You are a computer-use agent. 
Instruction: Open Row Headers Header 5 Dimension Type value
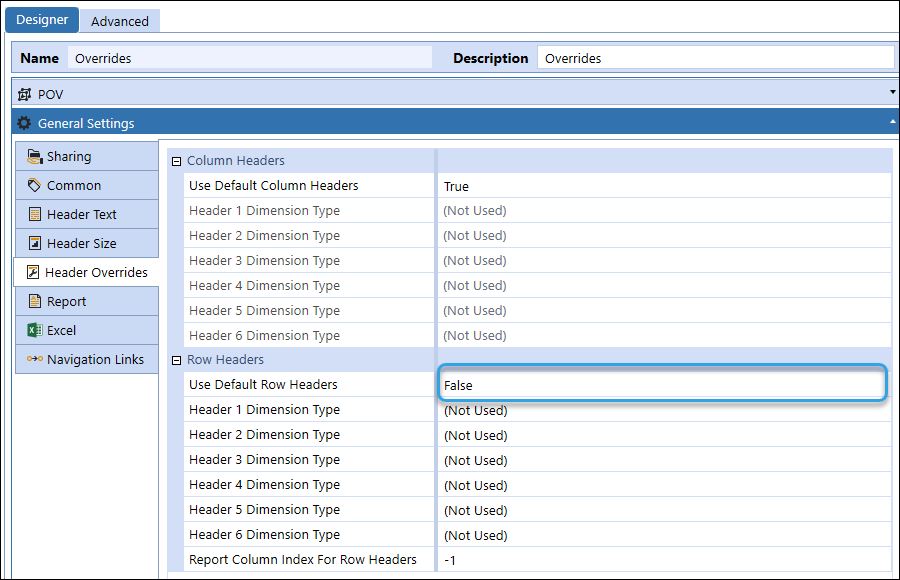coord(664,511)
